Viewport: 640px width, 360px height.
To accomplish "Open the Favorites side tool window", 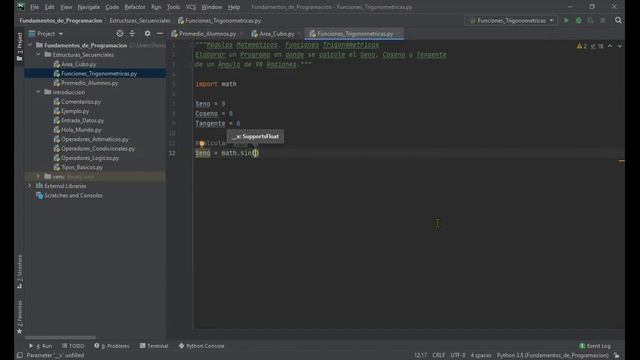I will (20, 318).
